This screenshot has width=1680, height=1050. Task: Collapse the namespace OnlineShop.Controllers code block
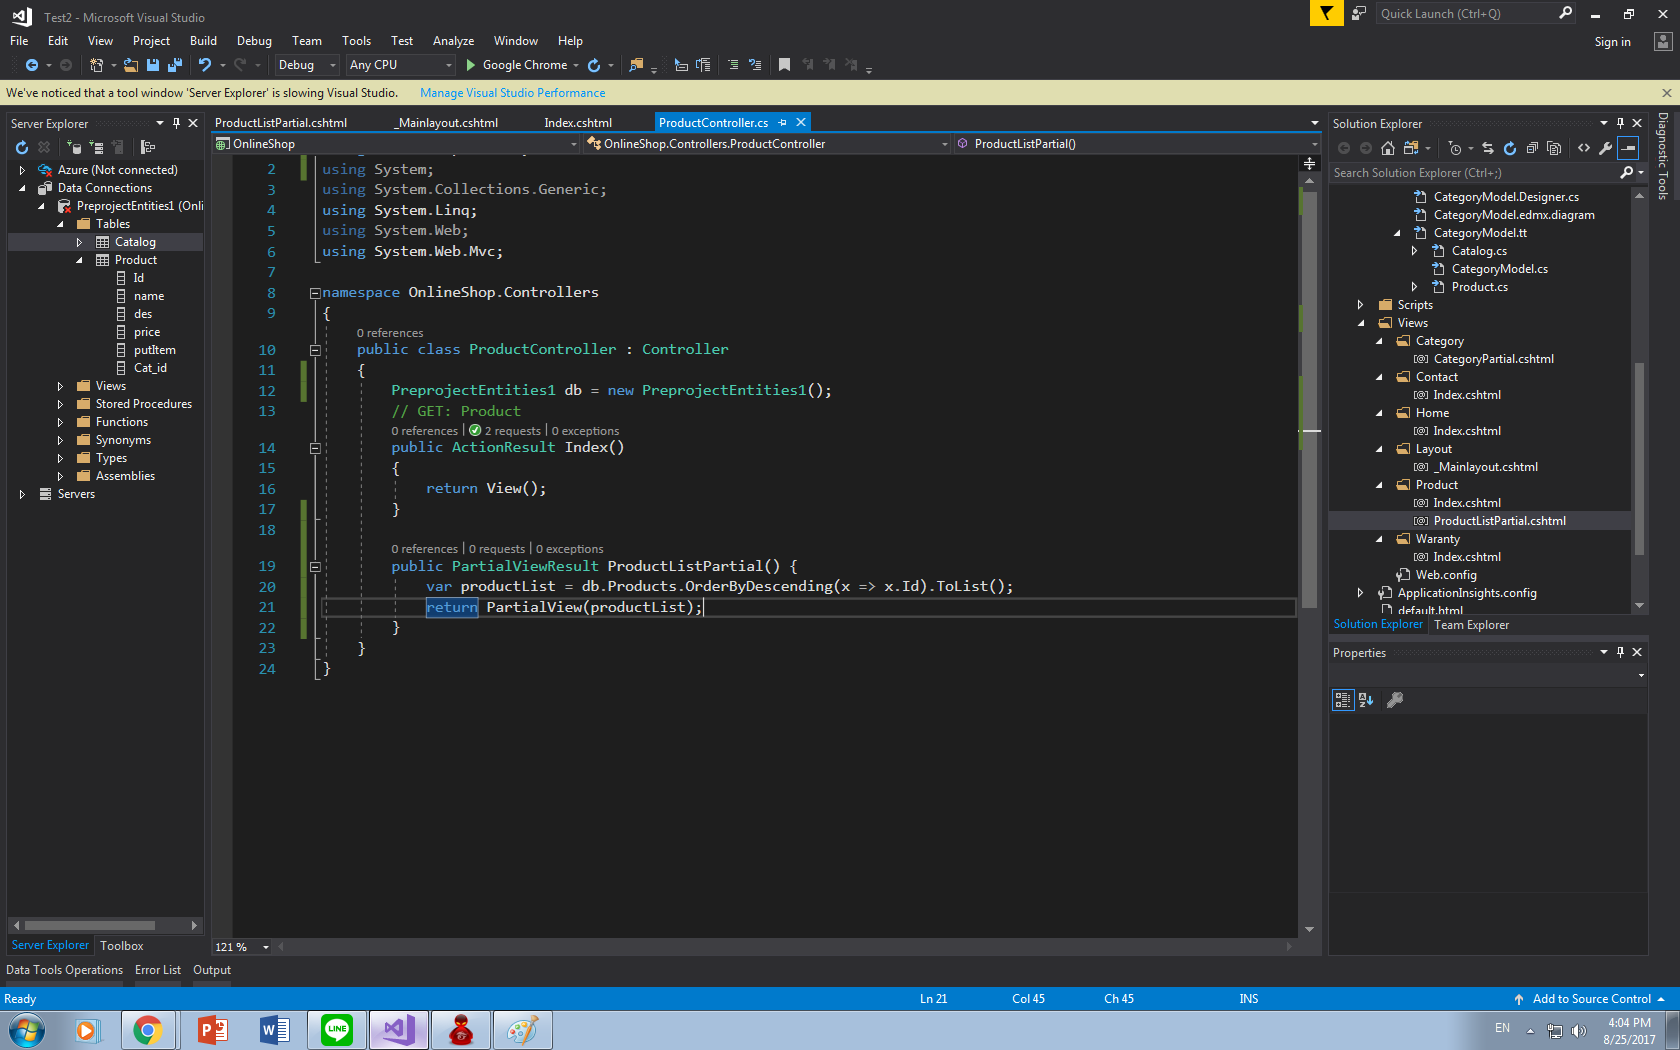pyautogui.click(x=315, y=293)
